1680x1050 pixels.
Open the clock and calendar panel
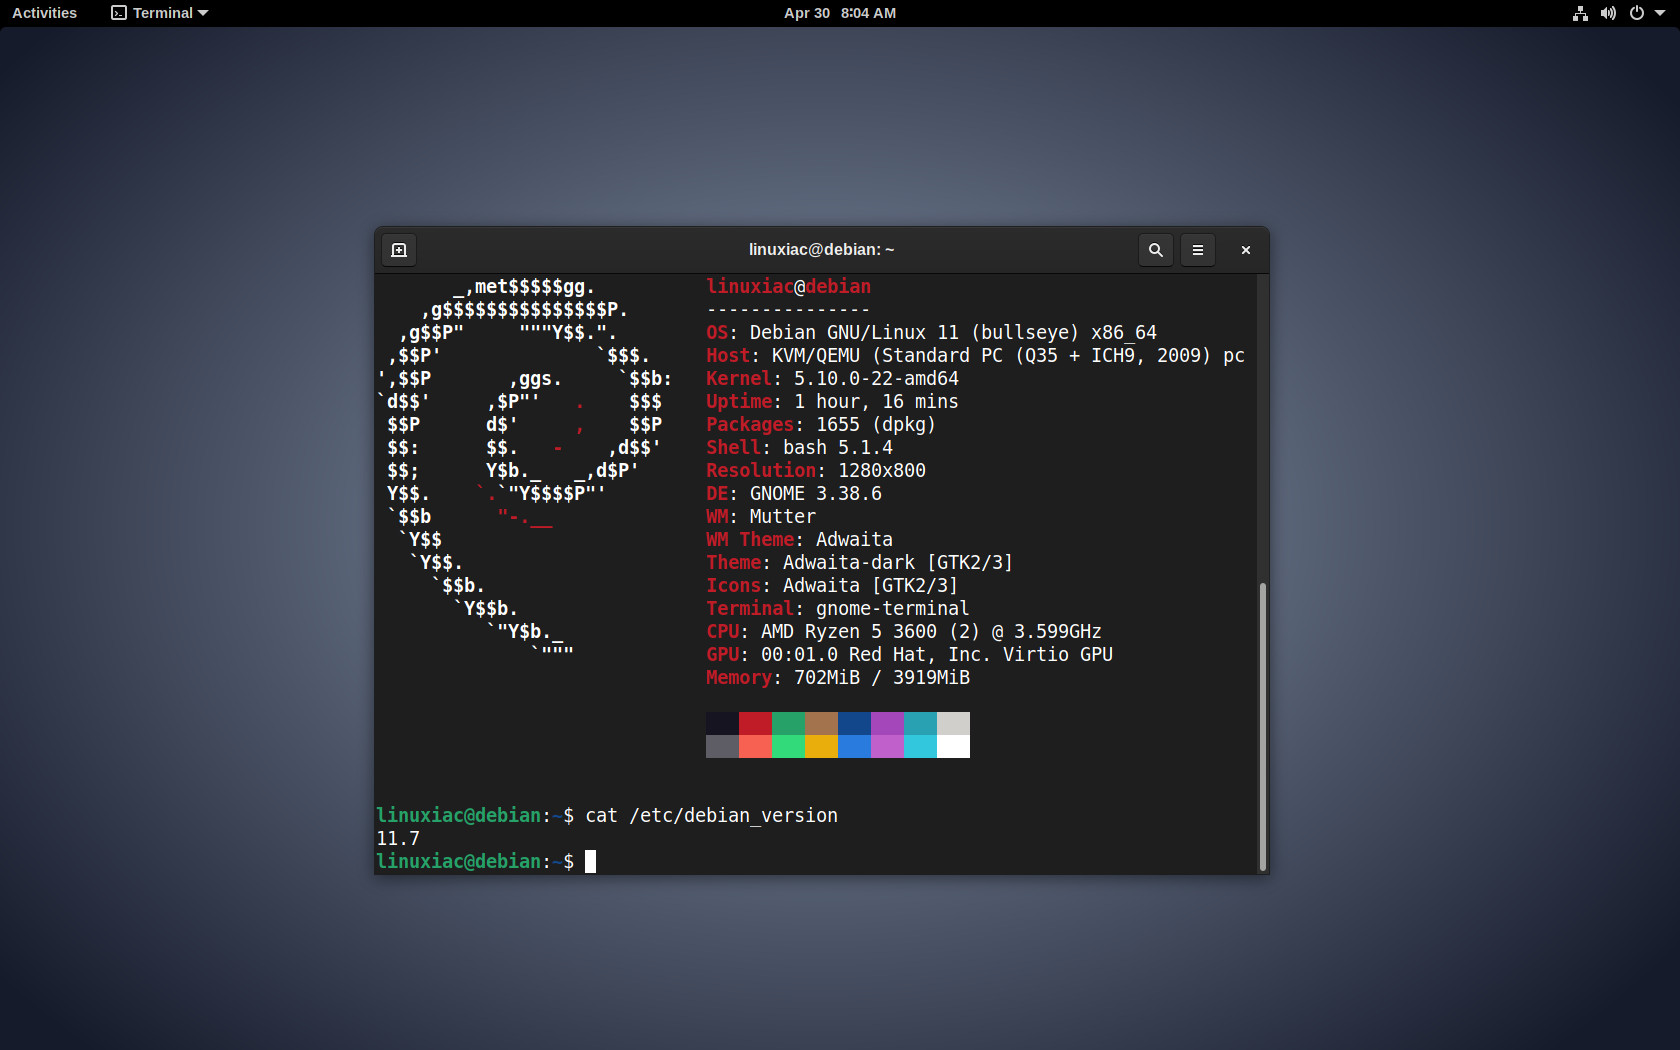click(x=840, y=13)
